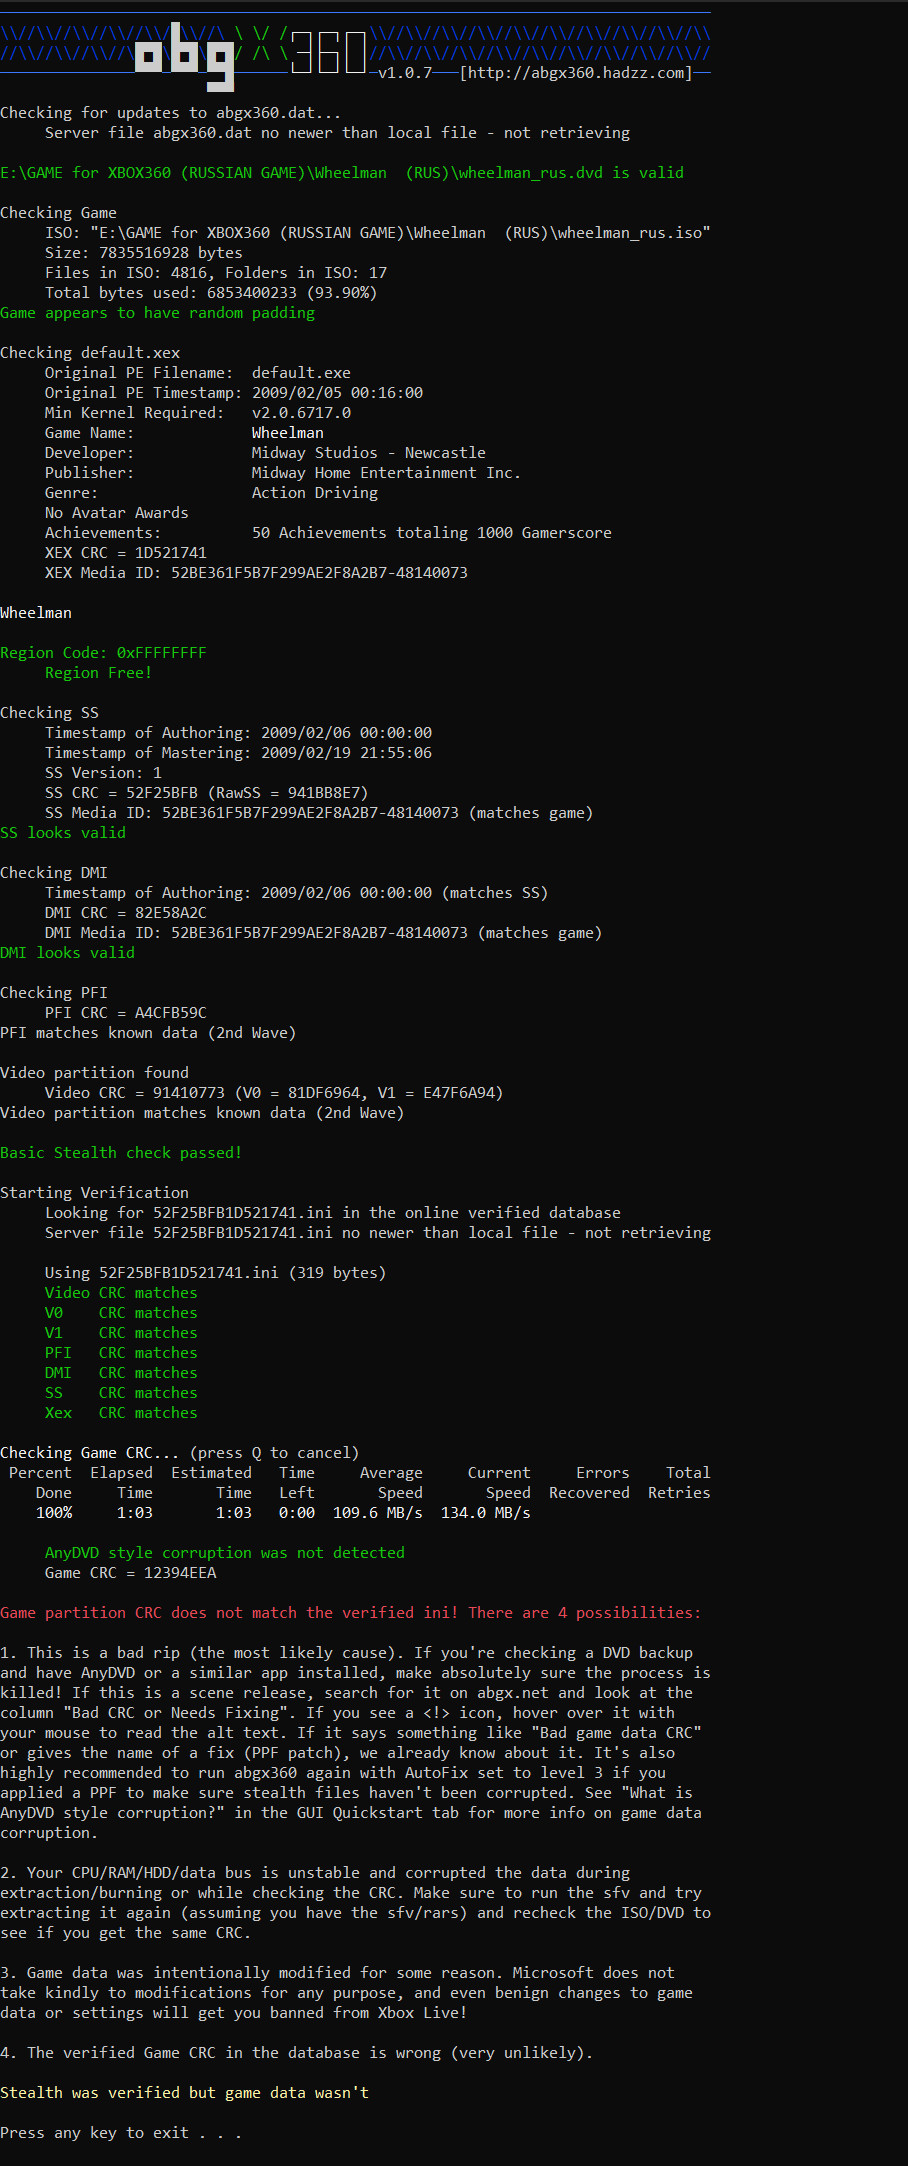
Task: Click green 'DMI looks valid' text
Action: coord(67,953)
